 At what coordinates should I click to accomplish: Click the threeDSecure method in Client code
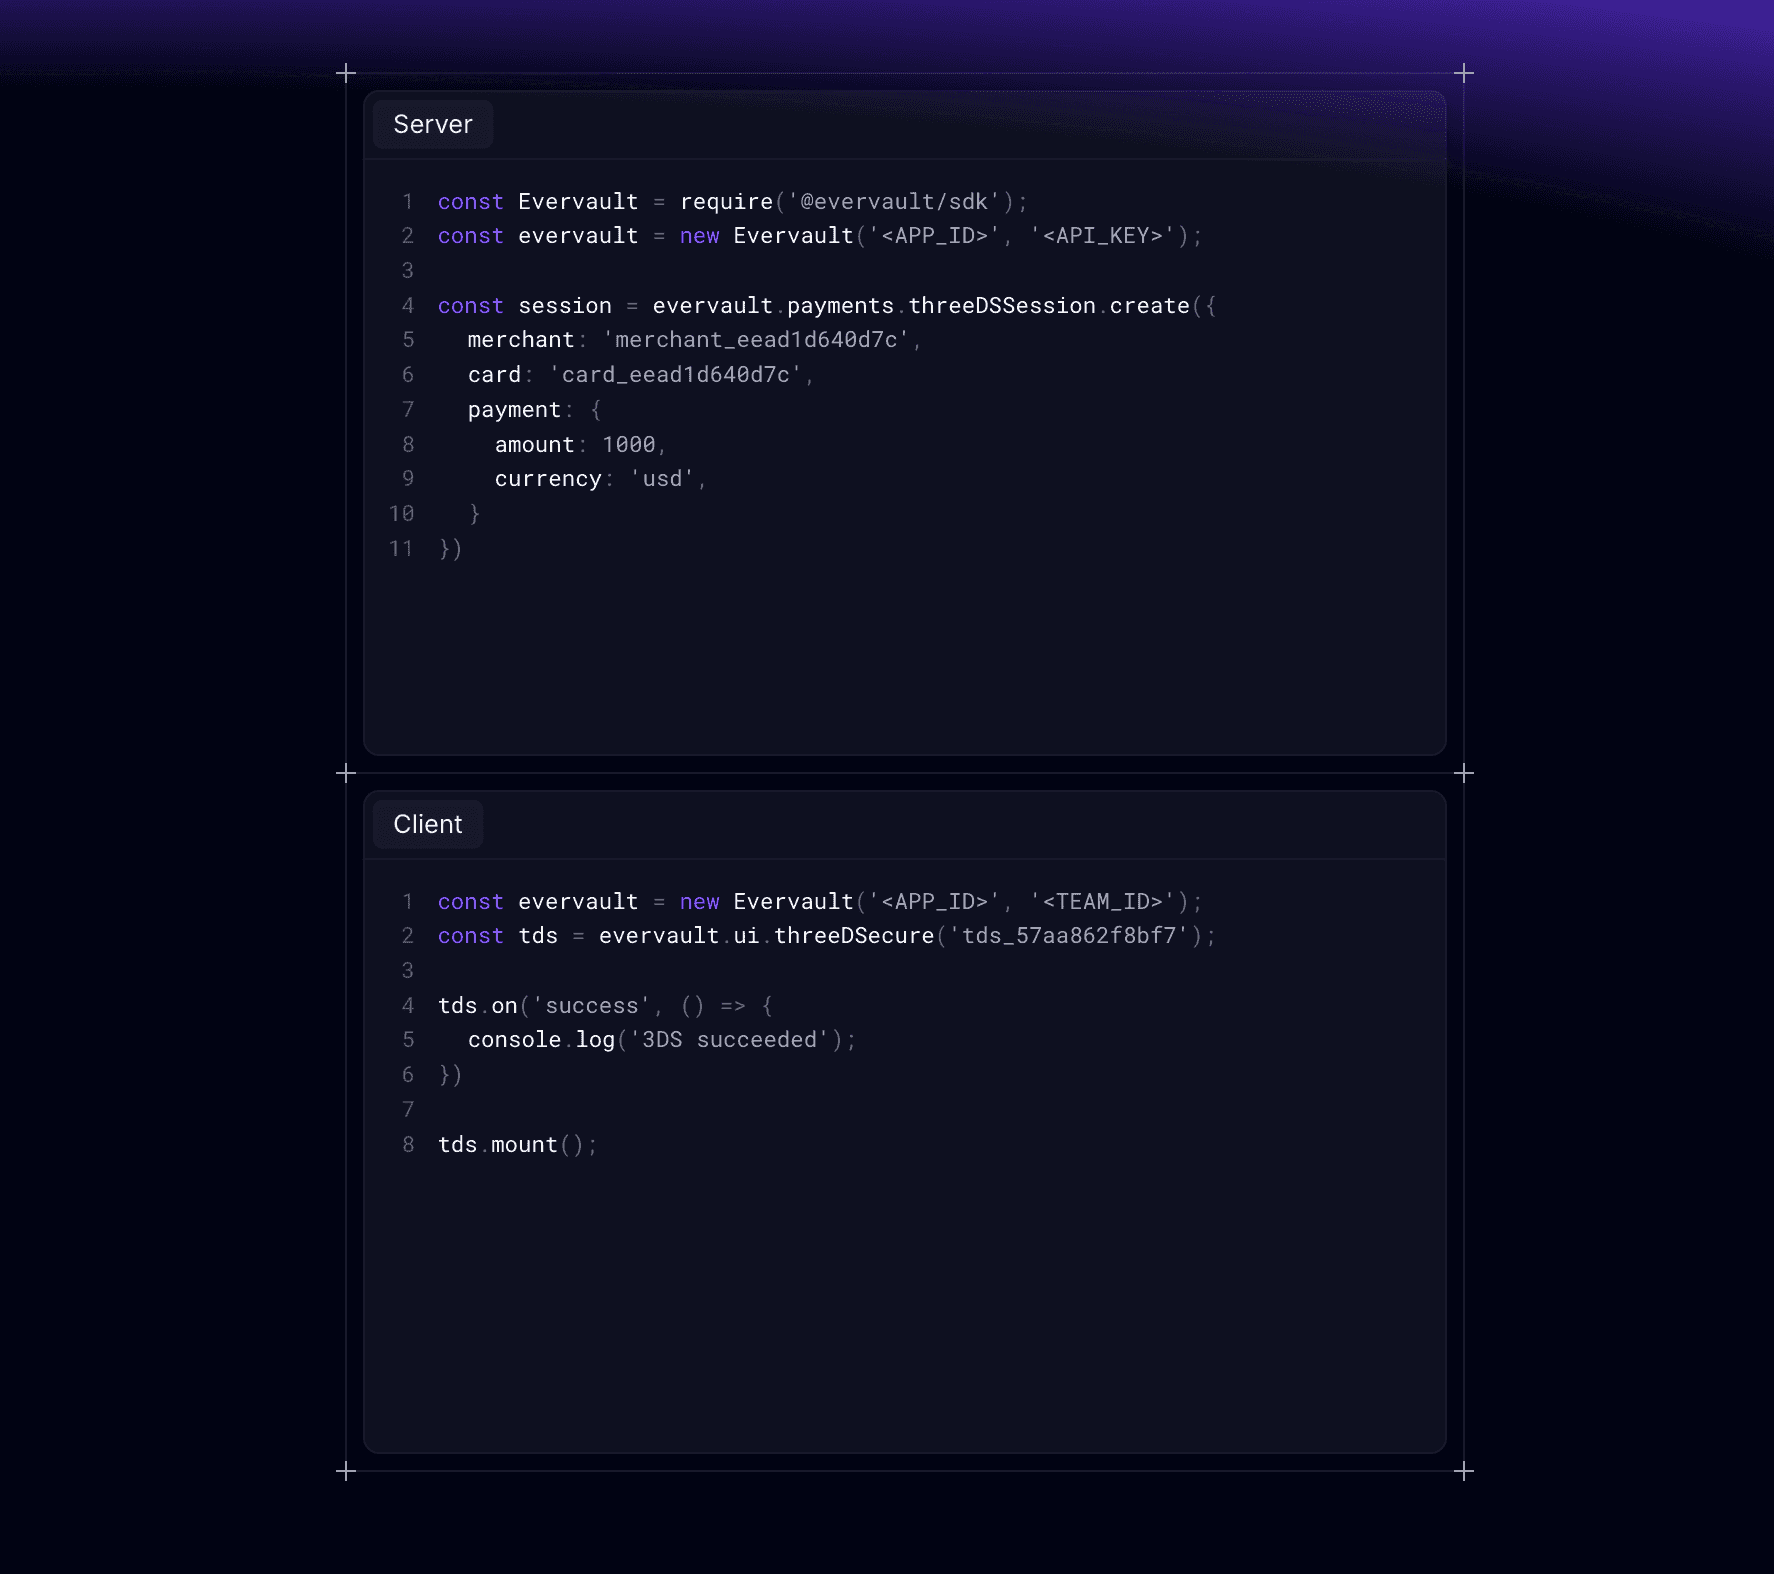(x=853, y=936)
